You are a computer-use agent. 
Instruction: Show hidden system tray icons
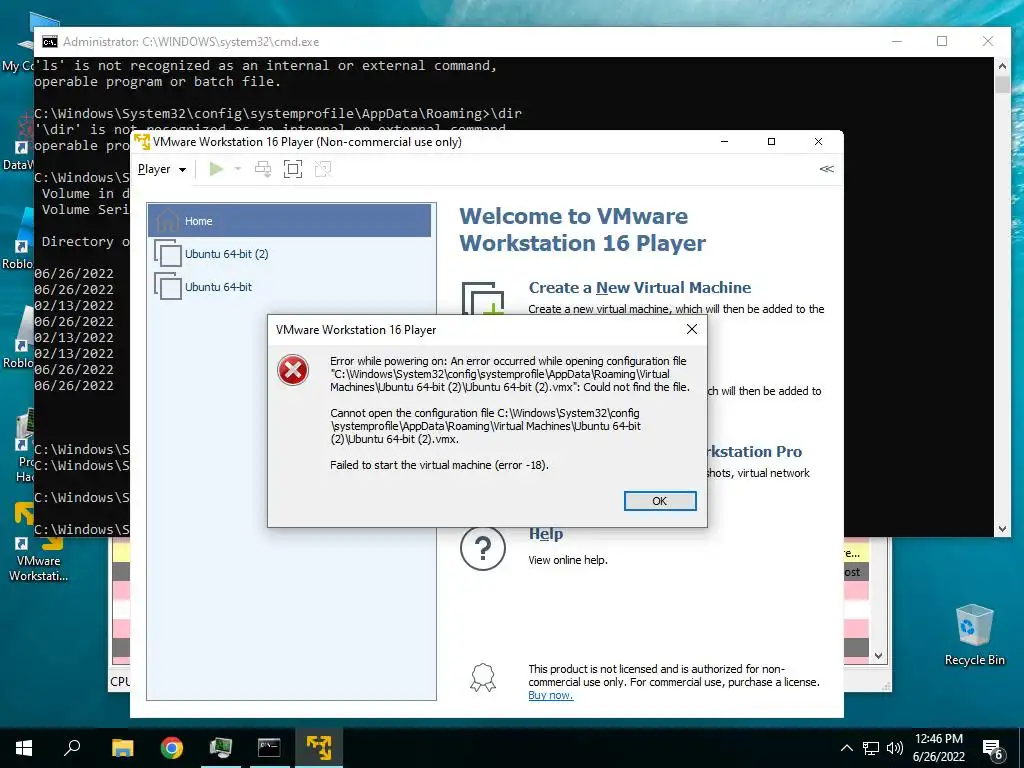(846, 748)
